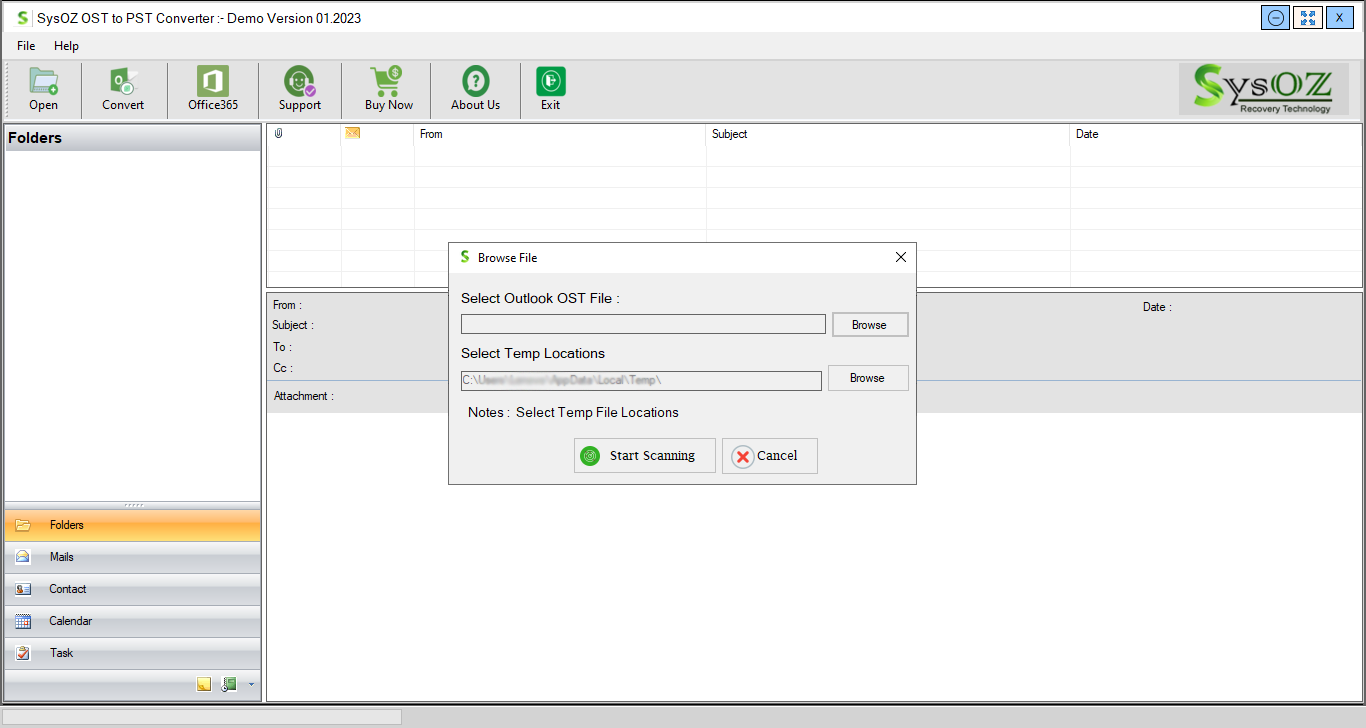Open the Help menu
Image resolution: width=1366 pixels, height=728 pixels.
66,46
